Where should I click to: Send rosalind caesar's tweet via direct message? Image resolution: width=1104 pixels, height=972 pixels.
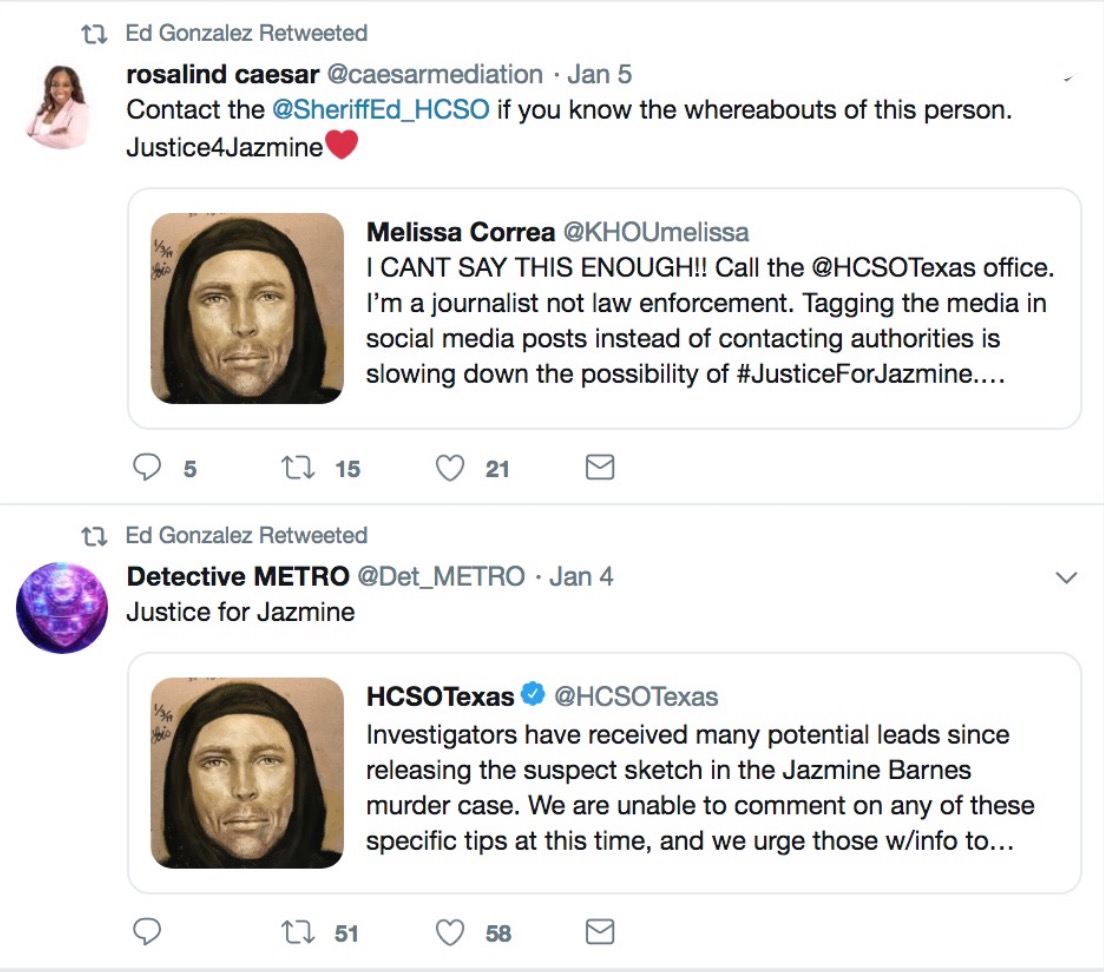(599, 468)
